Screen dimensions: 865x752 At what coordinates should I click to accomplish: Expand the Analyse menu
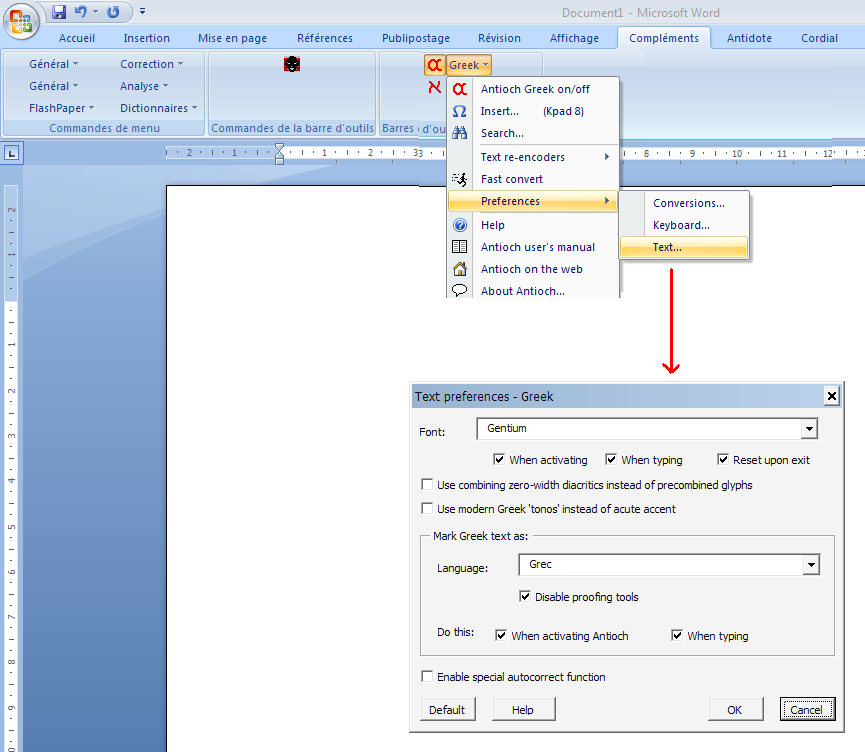[144, 86]
